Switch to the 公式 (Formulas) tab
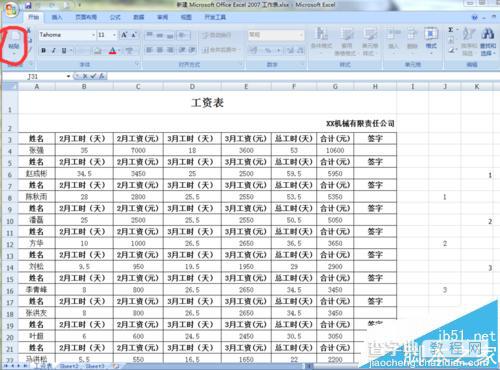Viewport: 500px width, 370px height. click(x=115, y=17)
